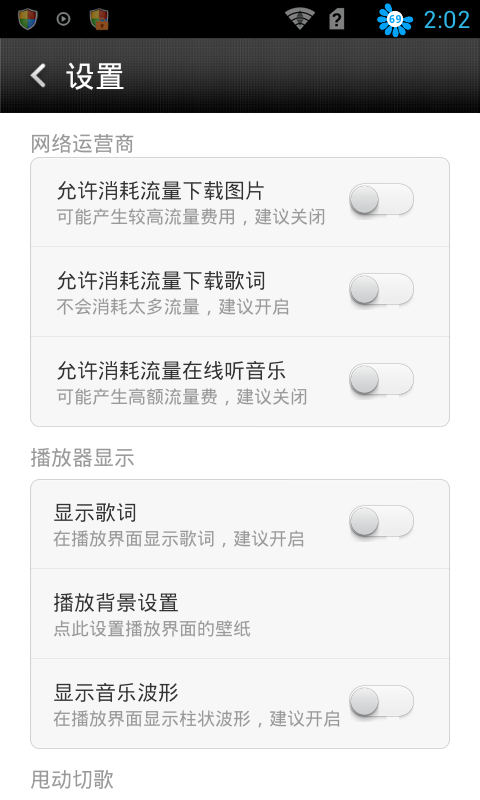Viewport: 480px width, 800px height.
Task: Select the 允许消耗流量下载图片 row label
Action: tap(160, 191)
